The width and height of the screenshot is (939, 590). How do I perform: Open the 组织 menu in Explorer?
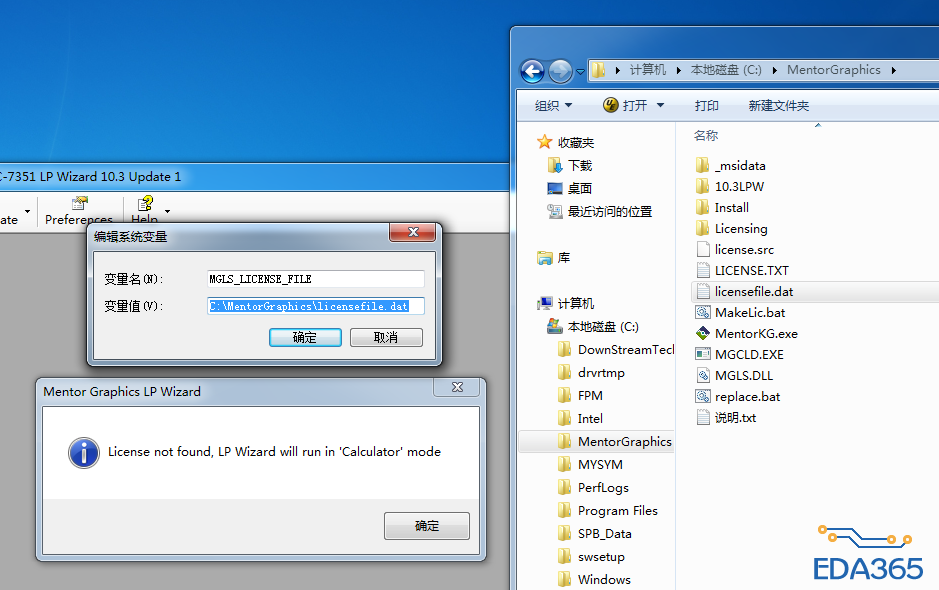click(553, 105)
